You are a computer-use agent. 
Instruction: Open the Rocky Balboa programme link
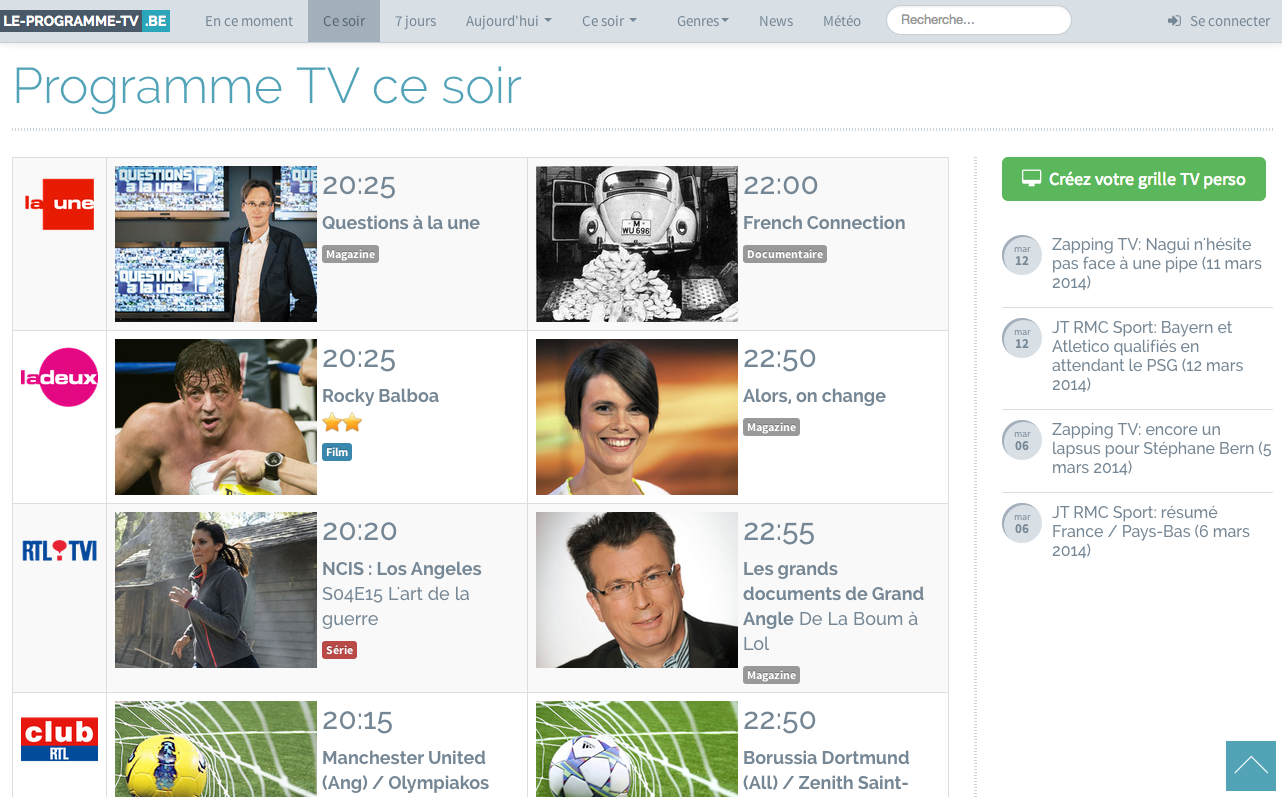380,396
